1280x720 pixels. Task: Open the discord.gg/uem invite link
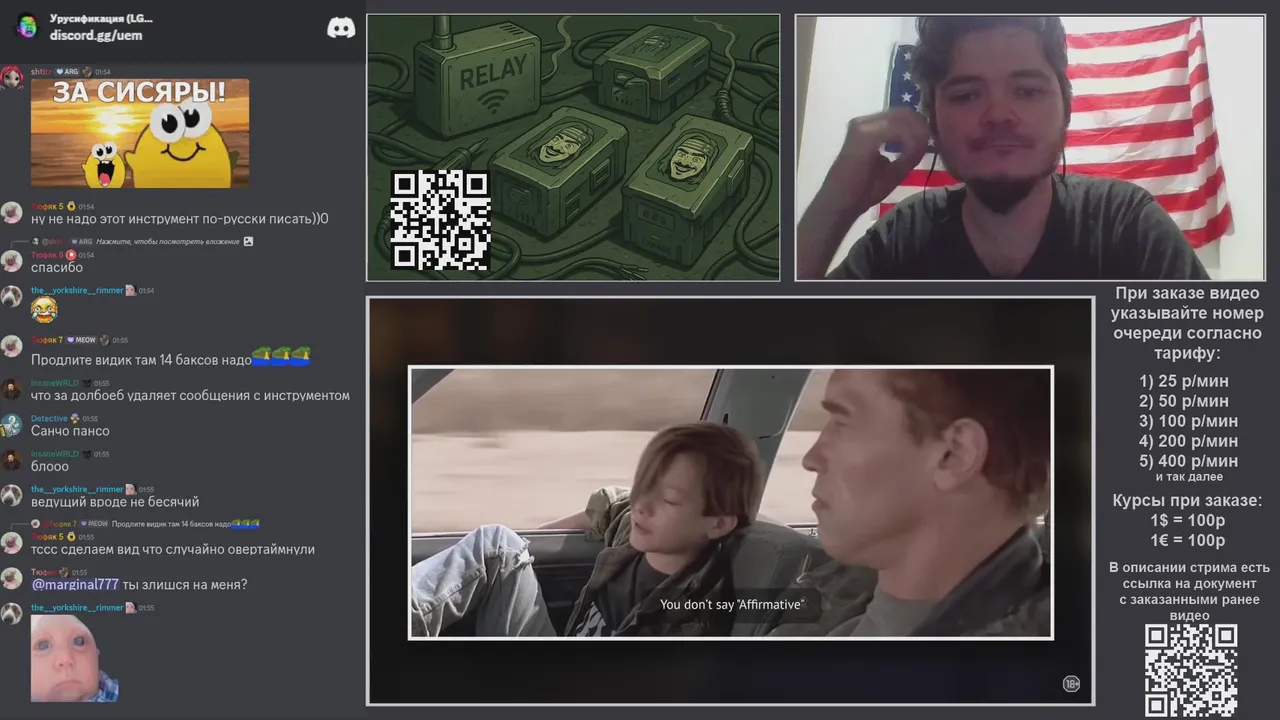[96, 35]
